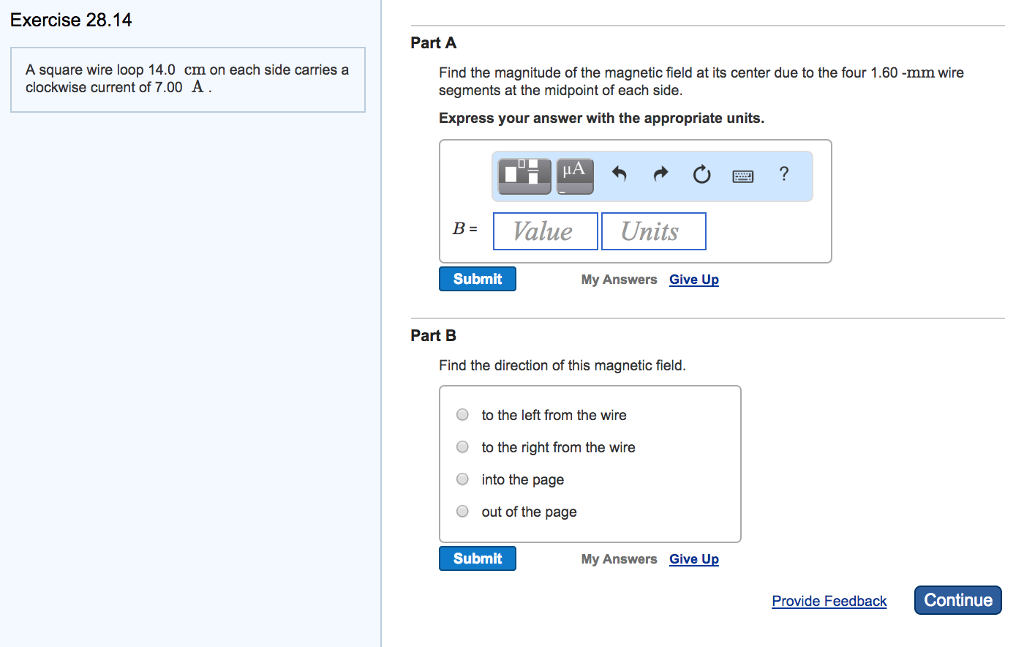The height and width of the screenshot is (647, 1024).
Task: Choose the 'into the page' option
Action: (462, 479)
